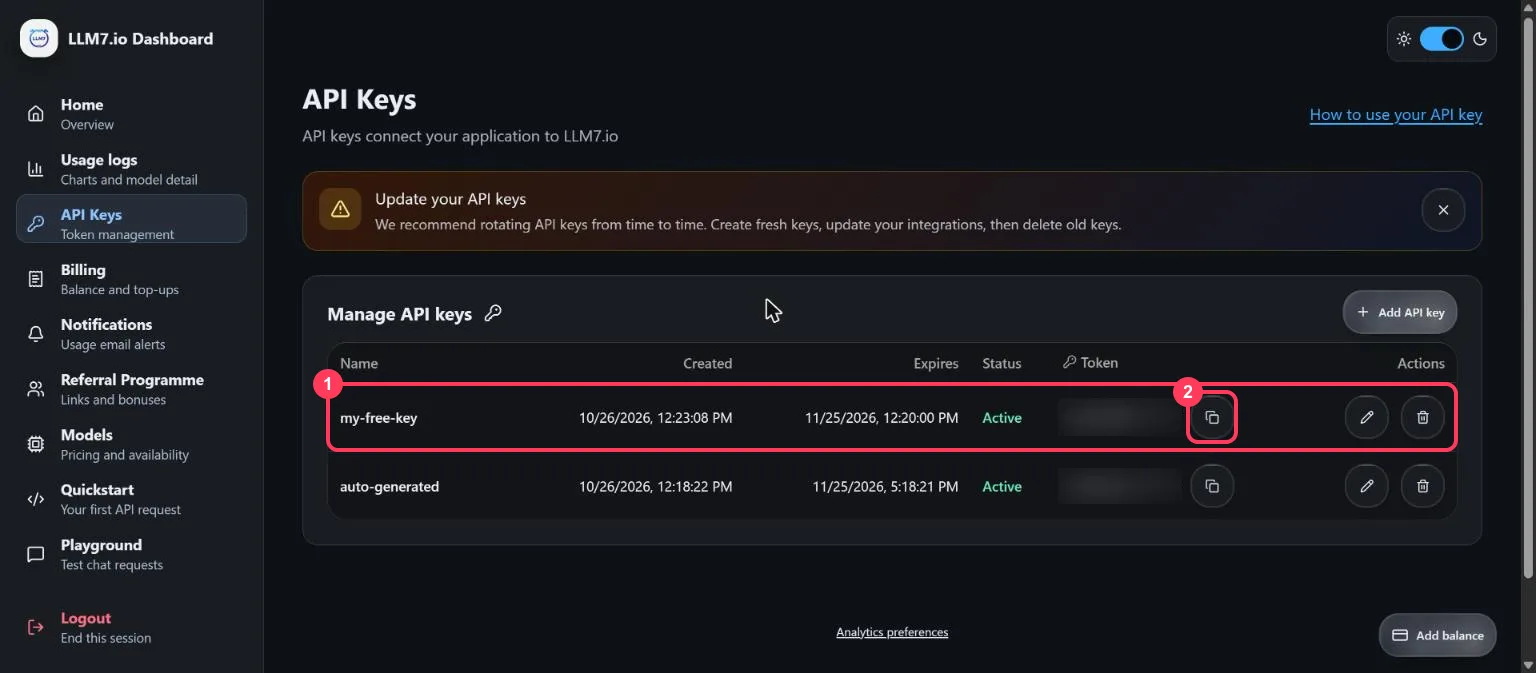Image resolution: width=1536 pixels, height=673 pixels.
Task: Click the Playground chat bubble icon
Action: [36, 554]
